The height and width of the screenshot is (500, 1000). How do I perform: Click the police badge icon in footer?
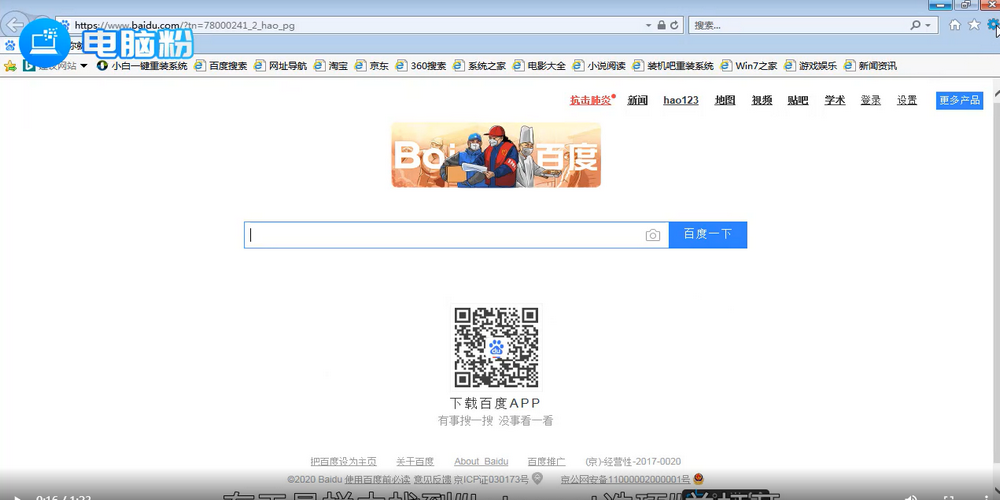[x=698, y=479]
